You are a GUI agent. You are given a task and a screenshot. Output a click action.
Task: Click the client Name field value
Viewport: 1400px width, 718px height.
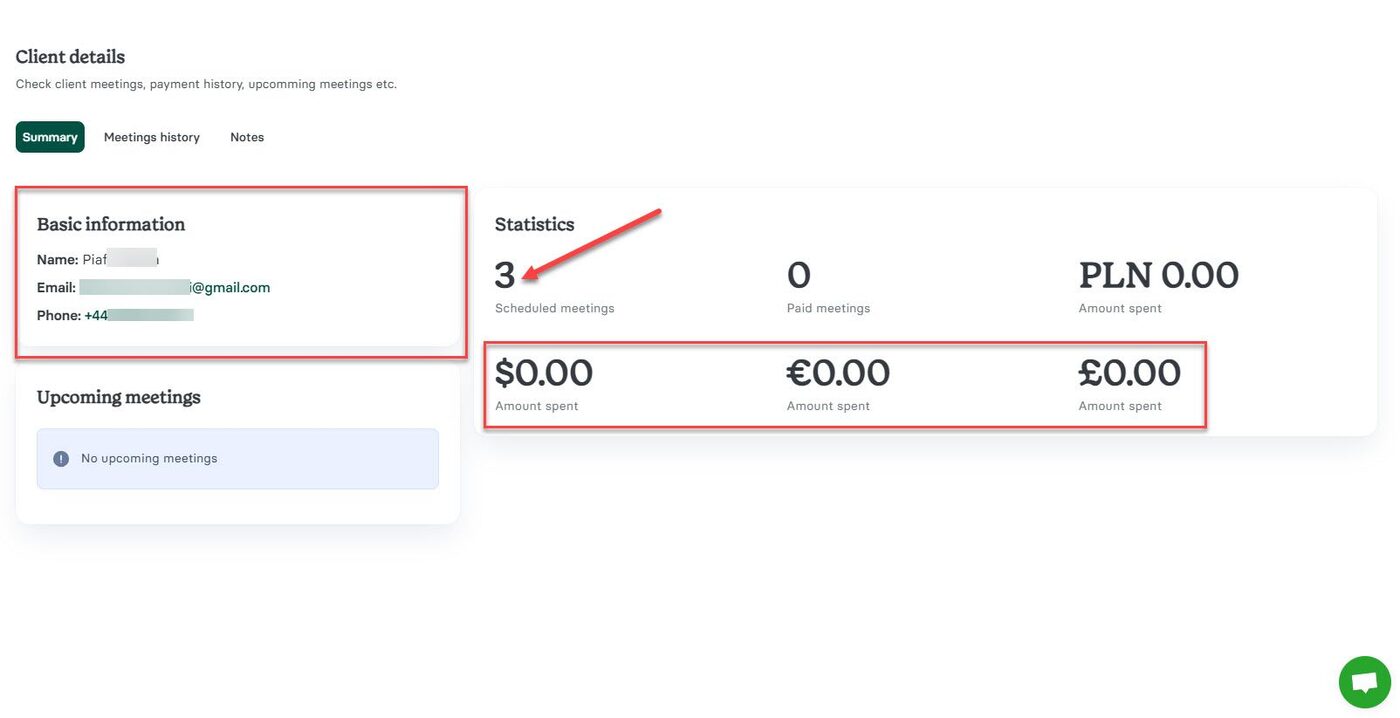120,260
